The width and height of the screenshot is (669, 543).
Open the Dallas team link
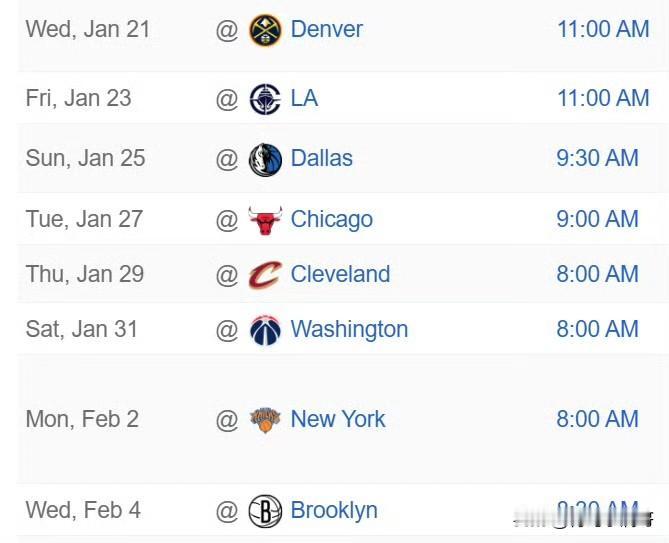click(x=321, y=159)
